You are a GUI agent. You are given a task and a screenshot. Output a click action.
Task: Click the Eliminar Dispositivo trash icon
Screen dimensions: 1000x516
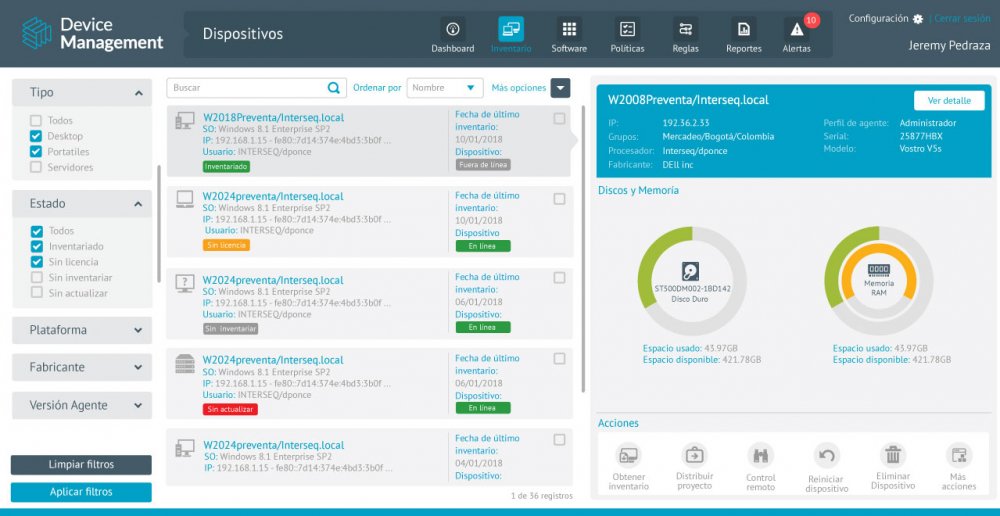click(893, 455)
